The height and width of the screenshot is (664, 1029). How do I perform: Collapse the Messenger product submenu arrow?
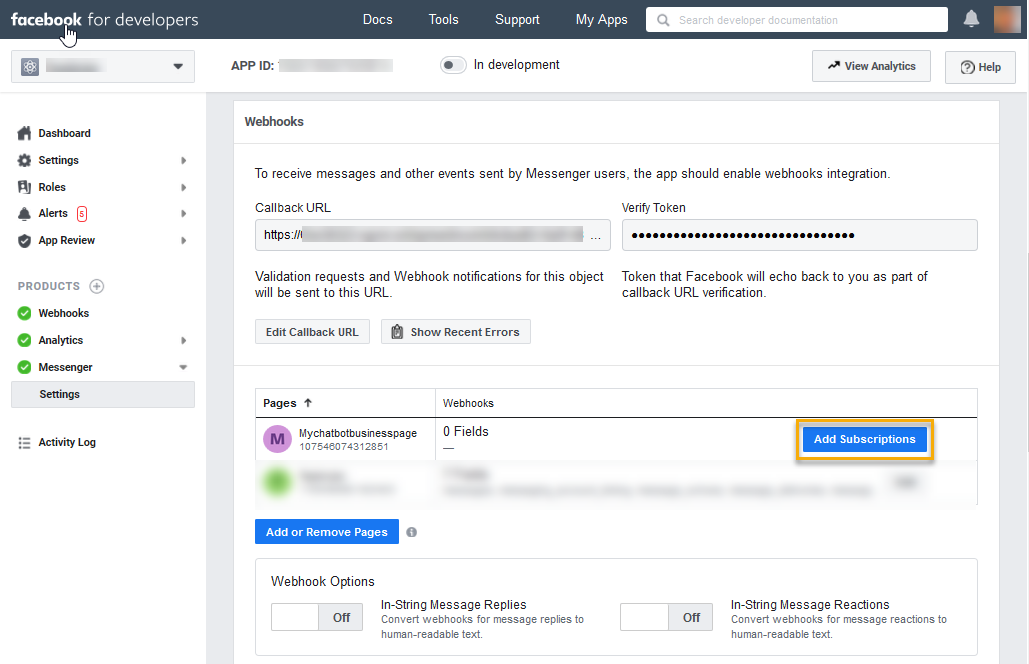183,367
